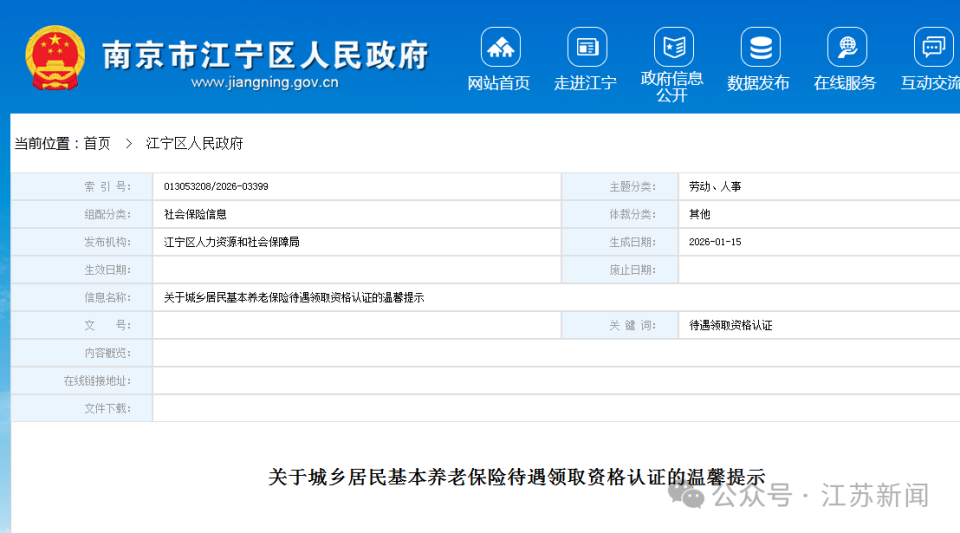Viewport: 960px width, 533px height.
Task: Click the bold article headline 关于城乡居民基本养老保险
Action: [x=517, y=477]
